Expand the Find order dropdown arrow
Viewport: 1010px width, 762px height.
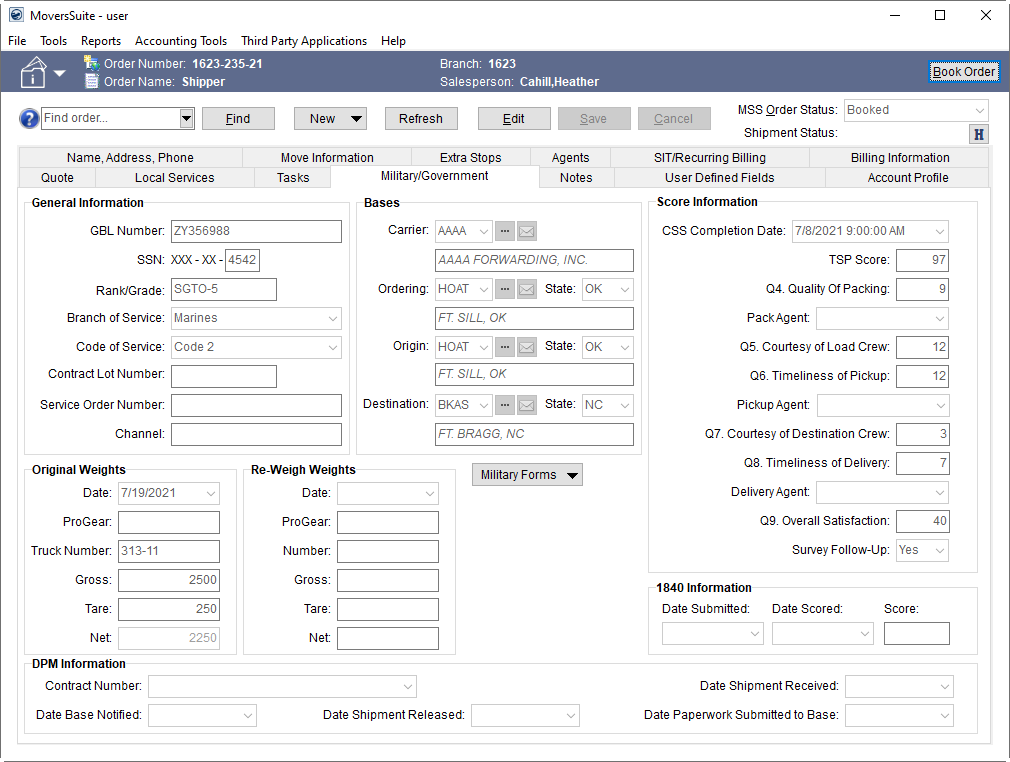pyautogui.click(x=186, y=118)
